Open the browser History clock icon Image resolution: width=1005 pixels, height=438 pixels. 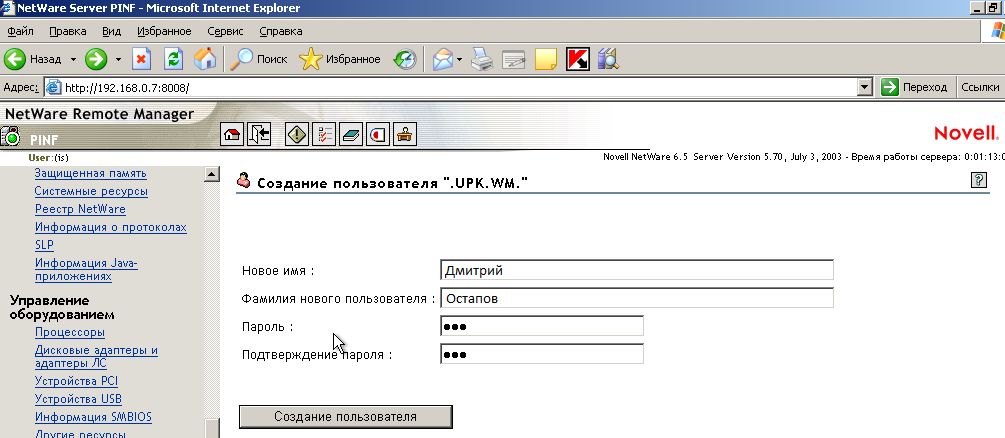(x=404, y=59)
